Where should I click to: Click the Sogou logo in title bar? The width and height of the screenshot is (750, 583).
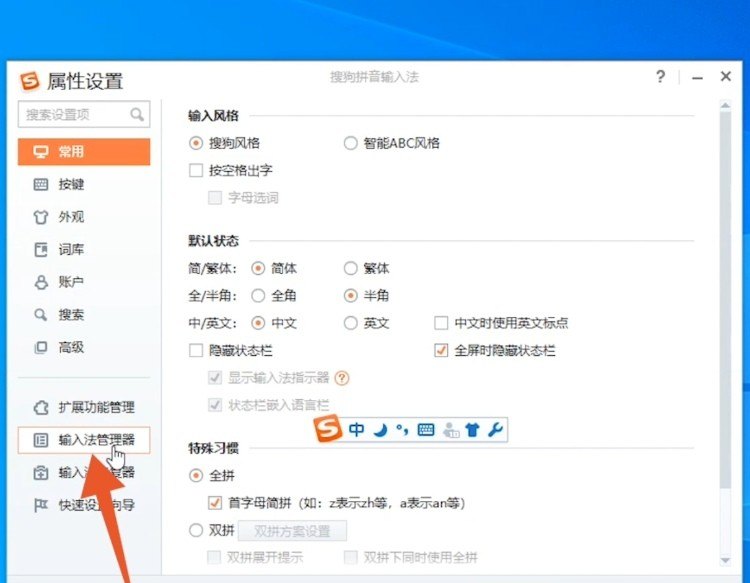pyautogui.click(x=29, y=81)
